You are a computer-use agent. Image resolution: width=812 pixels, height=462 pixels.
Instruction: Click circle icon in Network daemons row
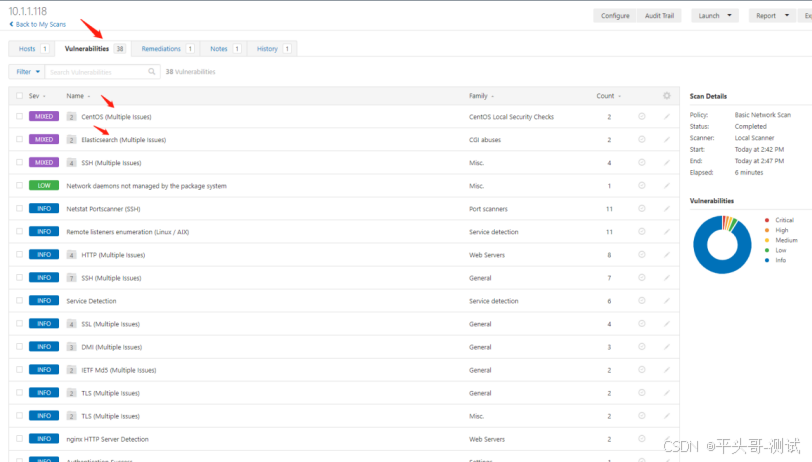pyautogui.click(x=642, y=185)
